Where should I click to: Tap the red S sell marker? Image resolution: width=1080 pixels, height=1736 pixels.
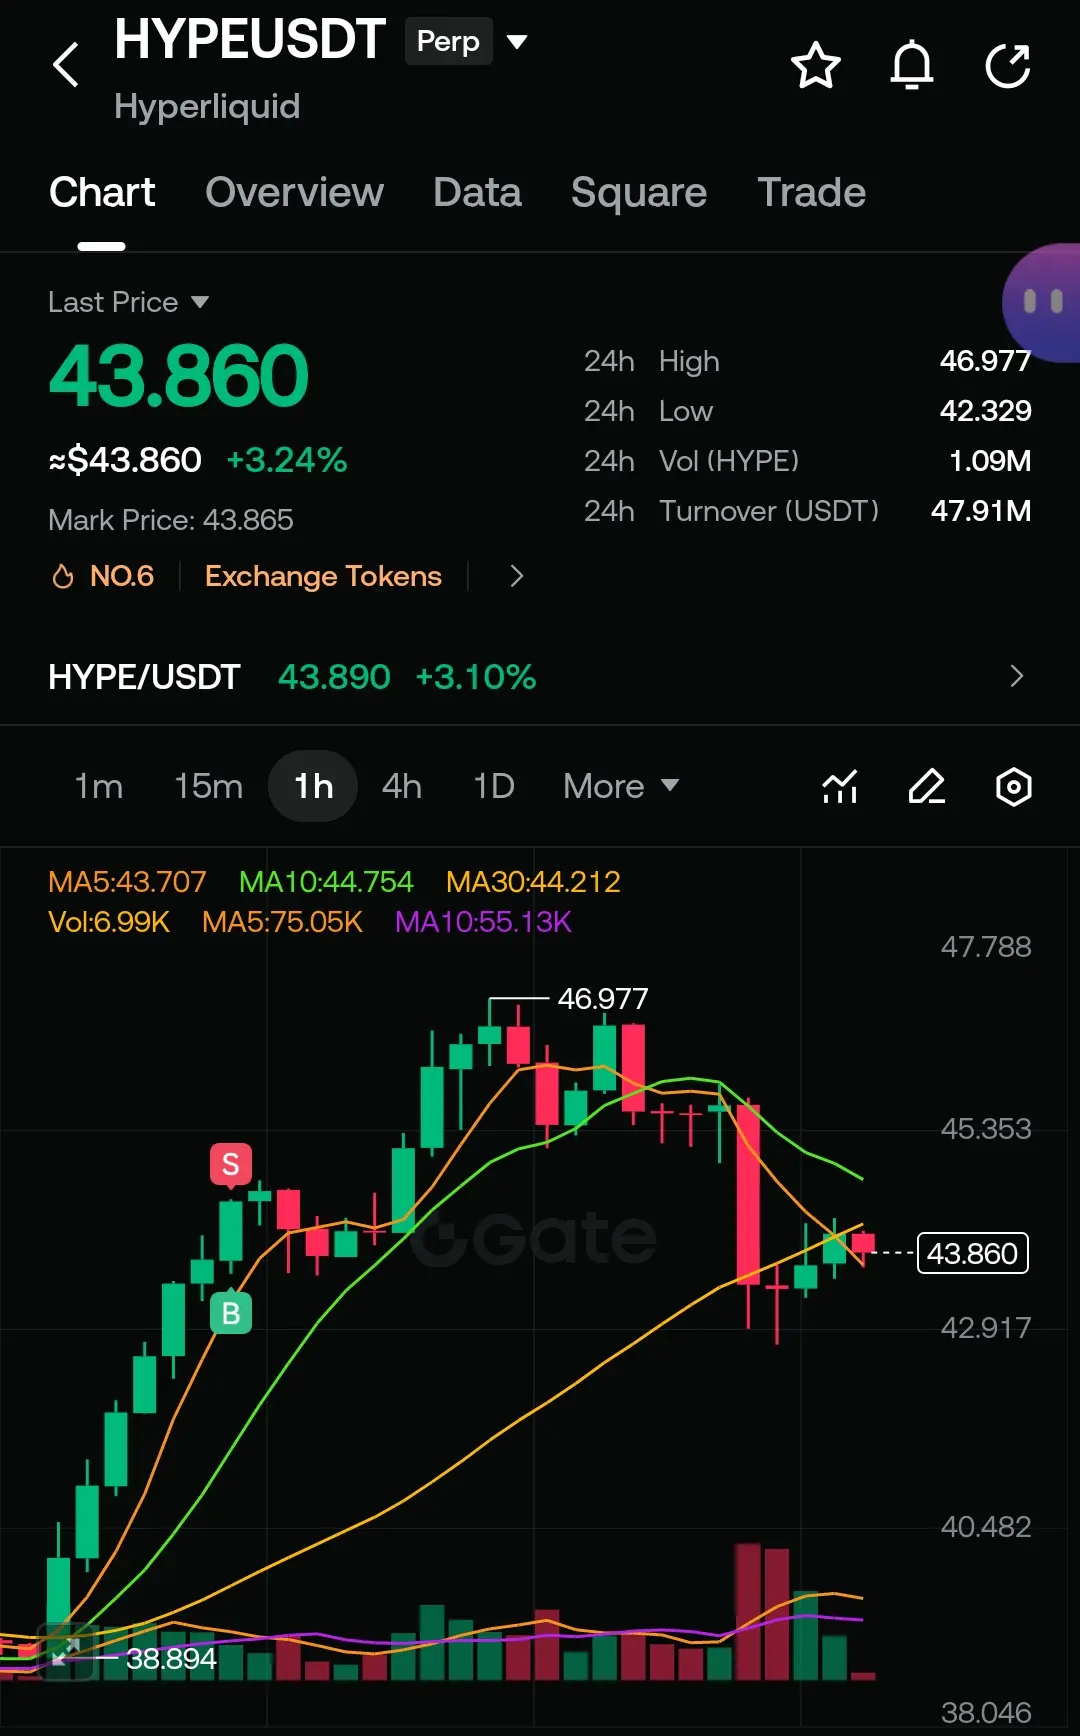231,1164
